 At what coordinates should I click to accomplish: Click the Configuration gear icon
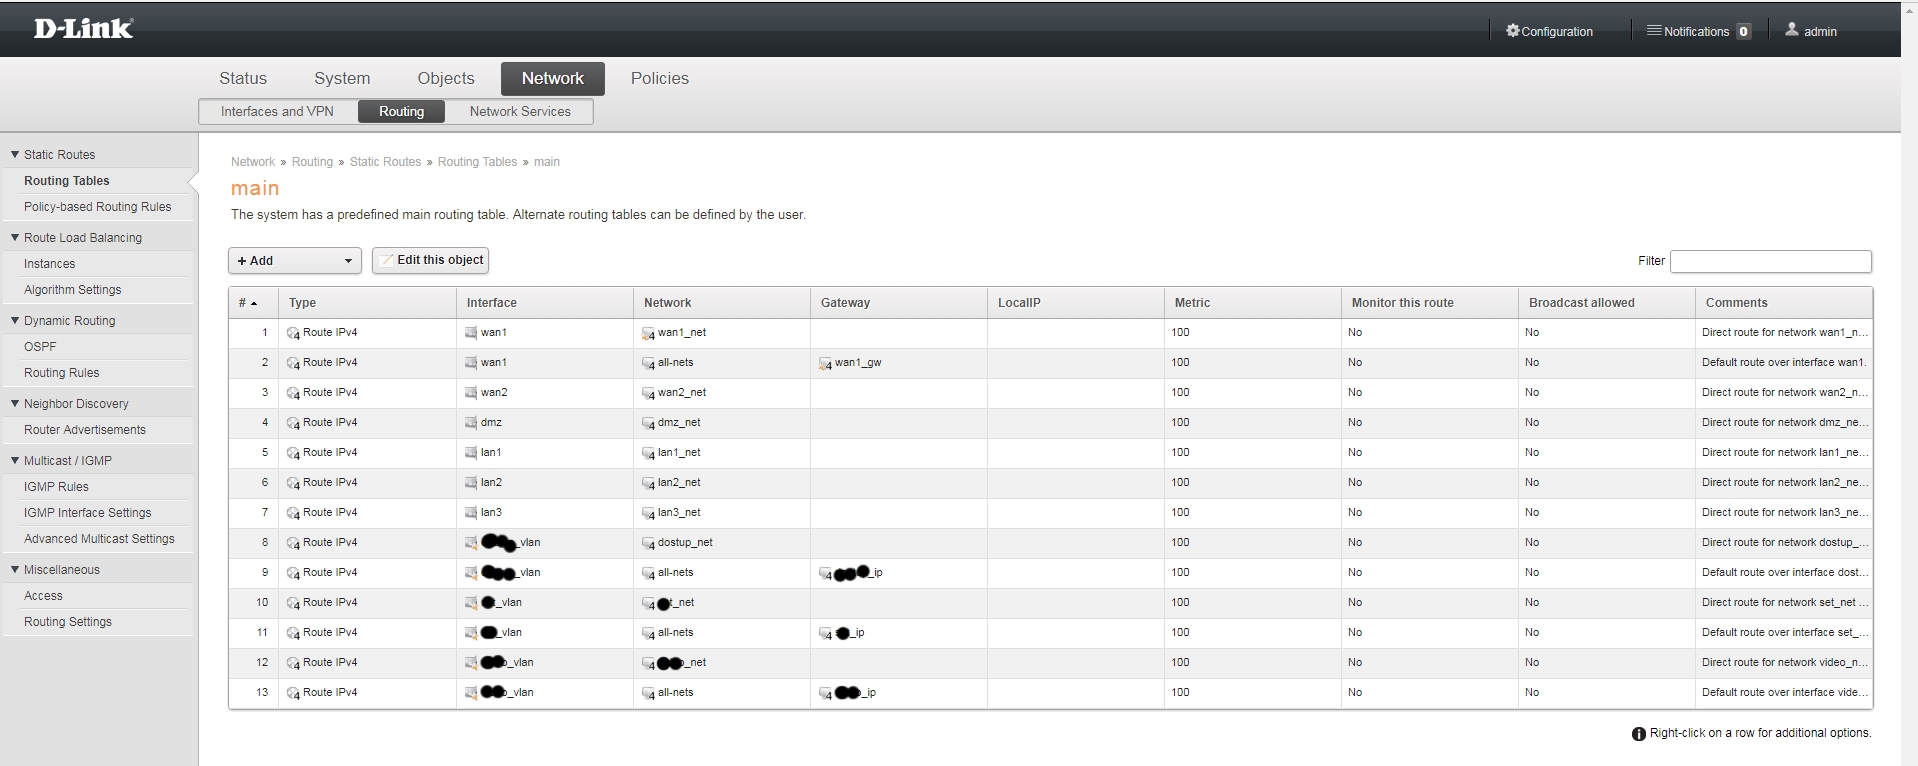[x=1512, y=31]
